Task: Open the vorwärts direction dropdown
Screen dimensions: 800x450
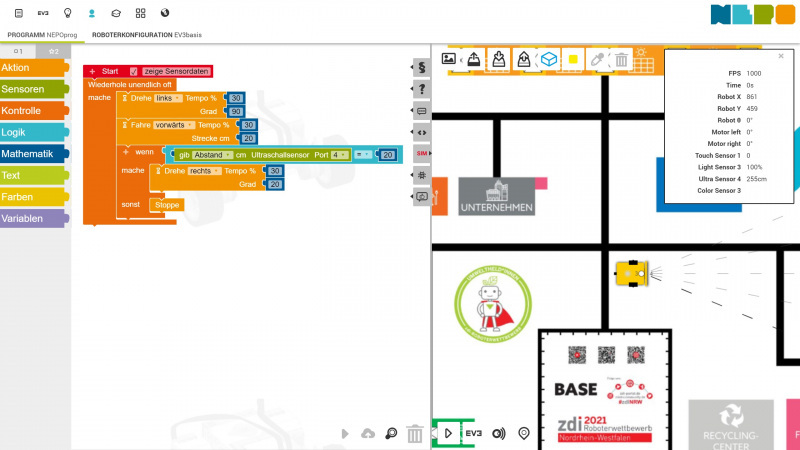Action: click(174, 125)
